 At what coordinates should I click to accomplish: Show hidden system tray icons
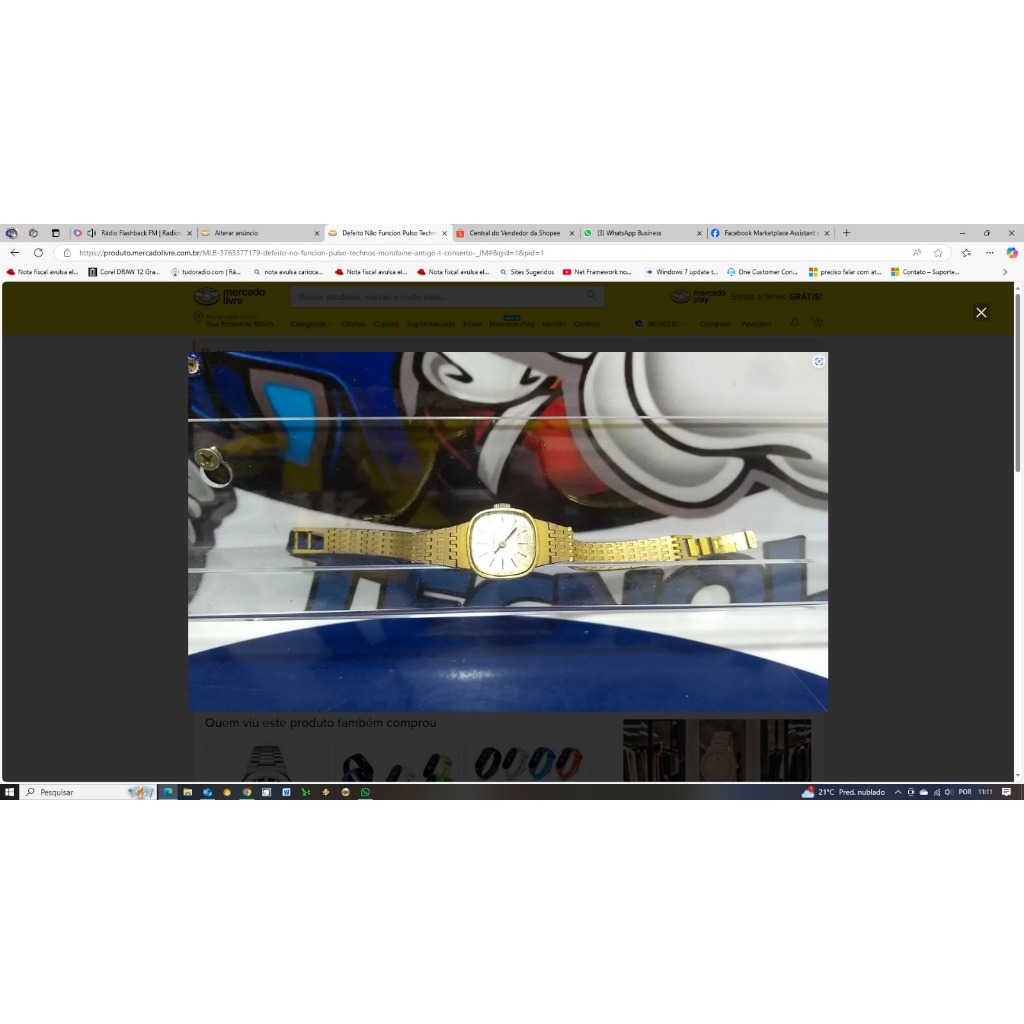pyautogui.click(x=898, y=792)
